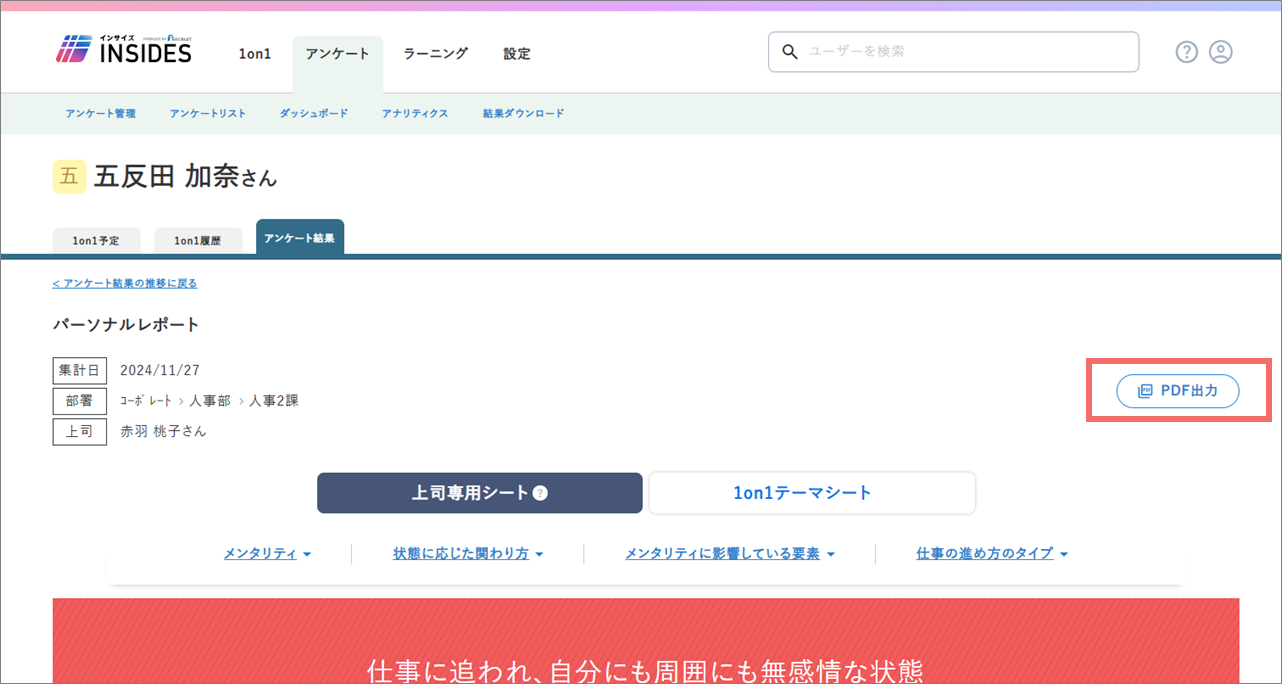Click the パーソナルレポート heading
This screenshot has height=684, width=1282.
tap(126, 325)
